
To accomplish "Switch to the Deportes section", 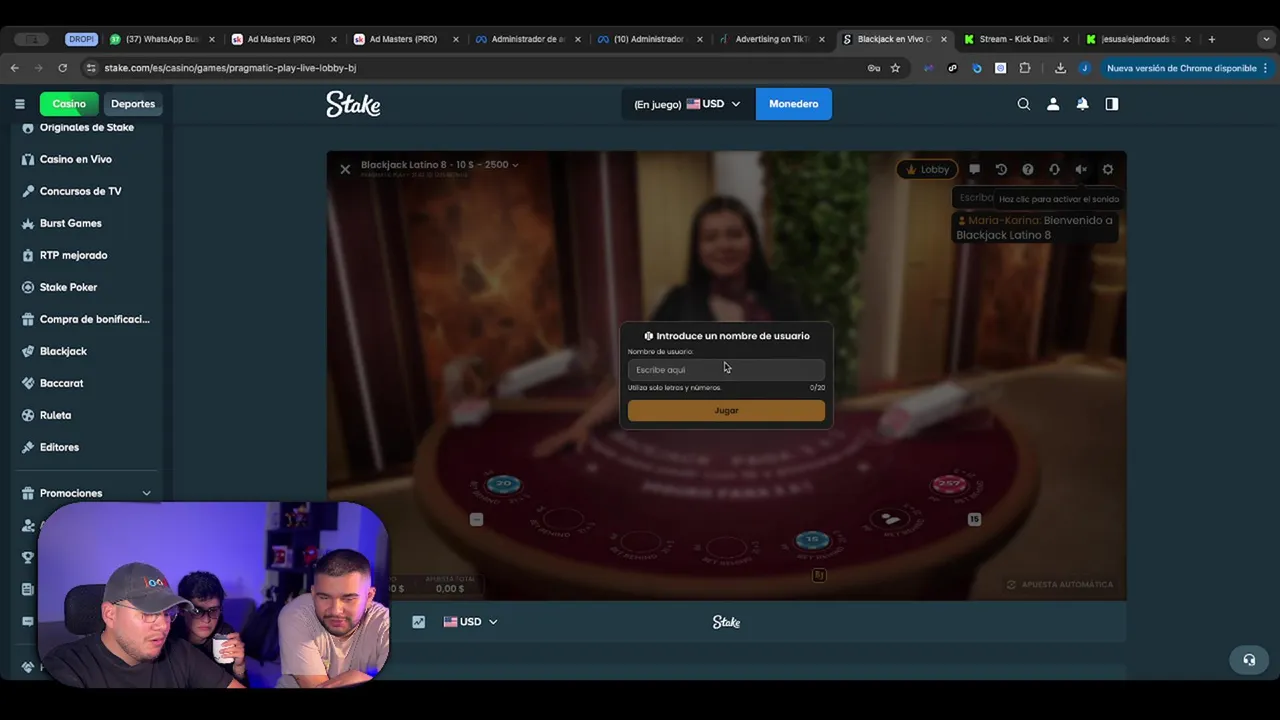I will point(133,104).
